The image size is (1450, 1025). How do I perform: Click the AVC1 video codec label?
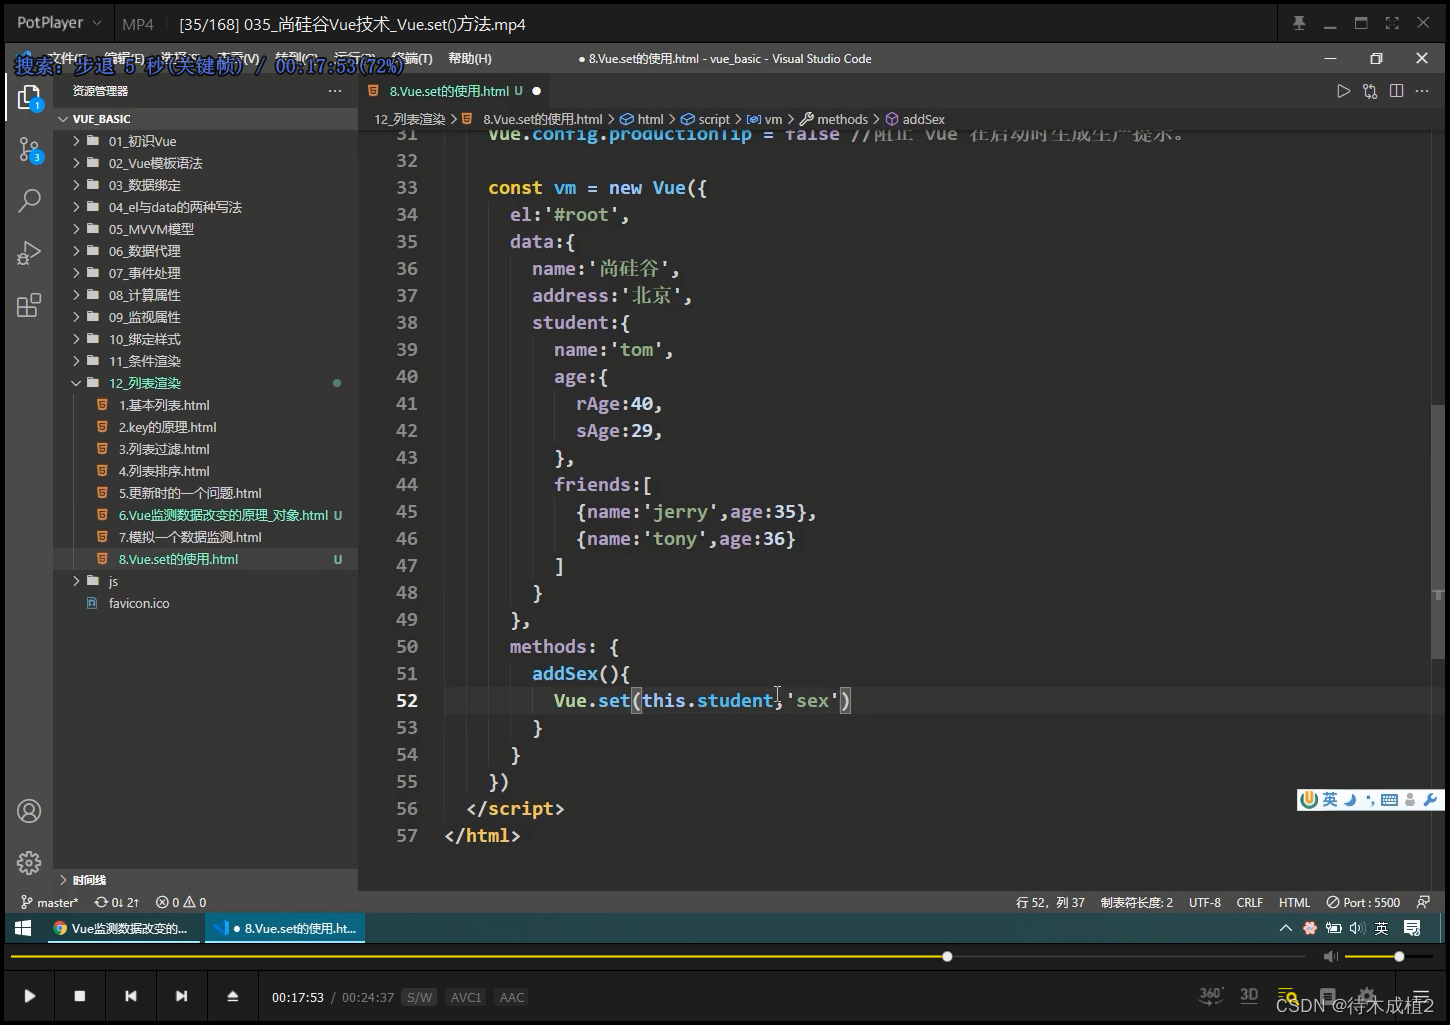pyautogui.click(x=466, y=997)
